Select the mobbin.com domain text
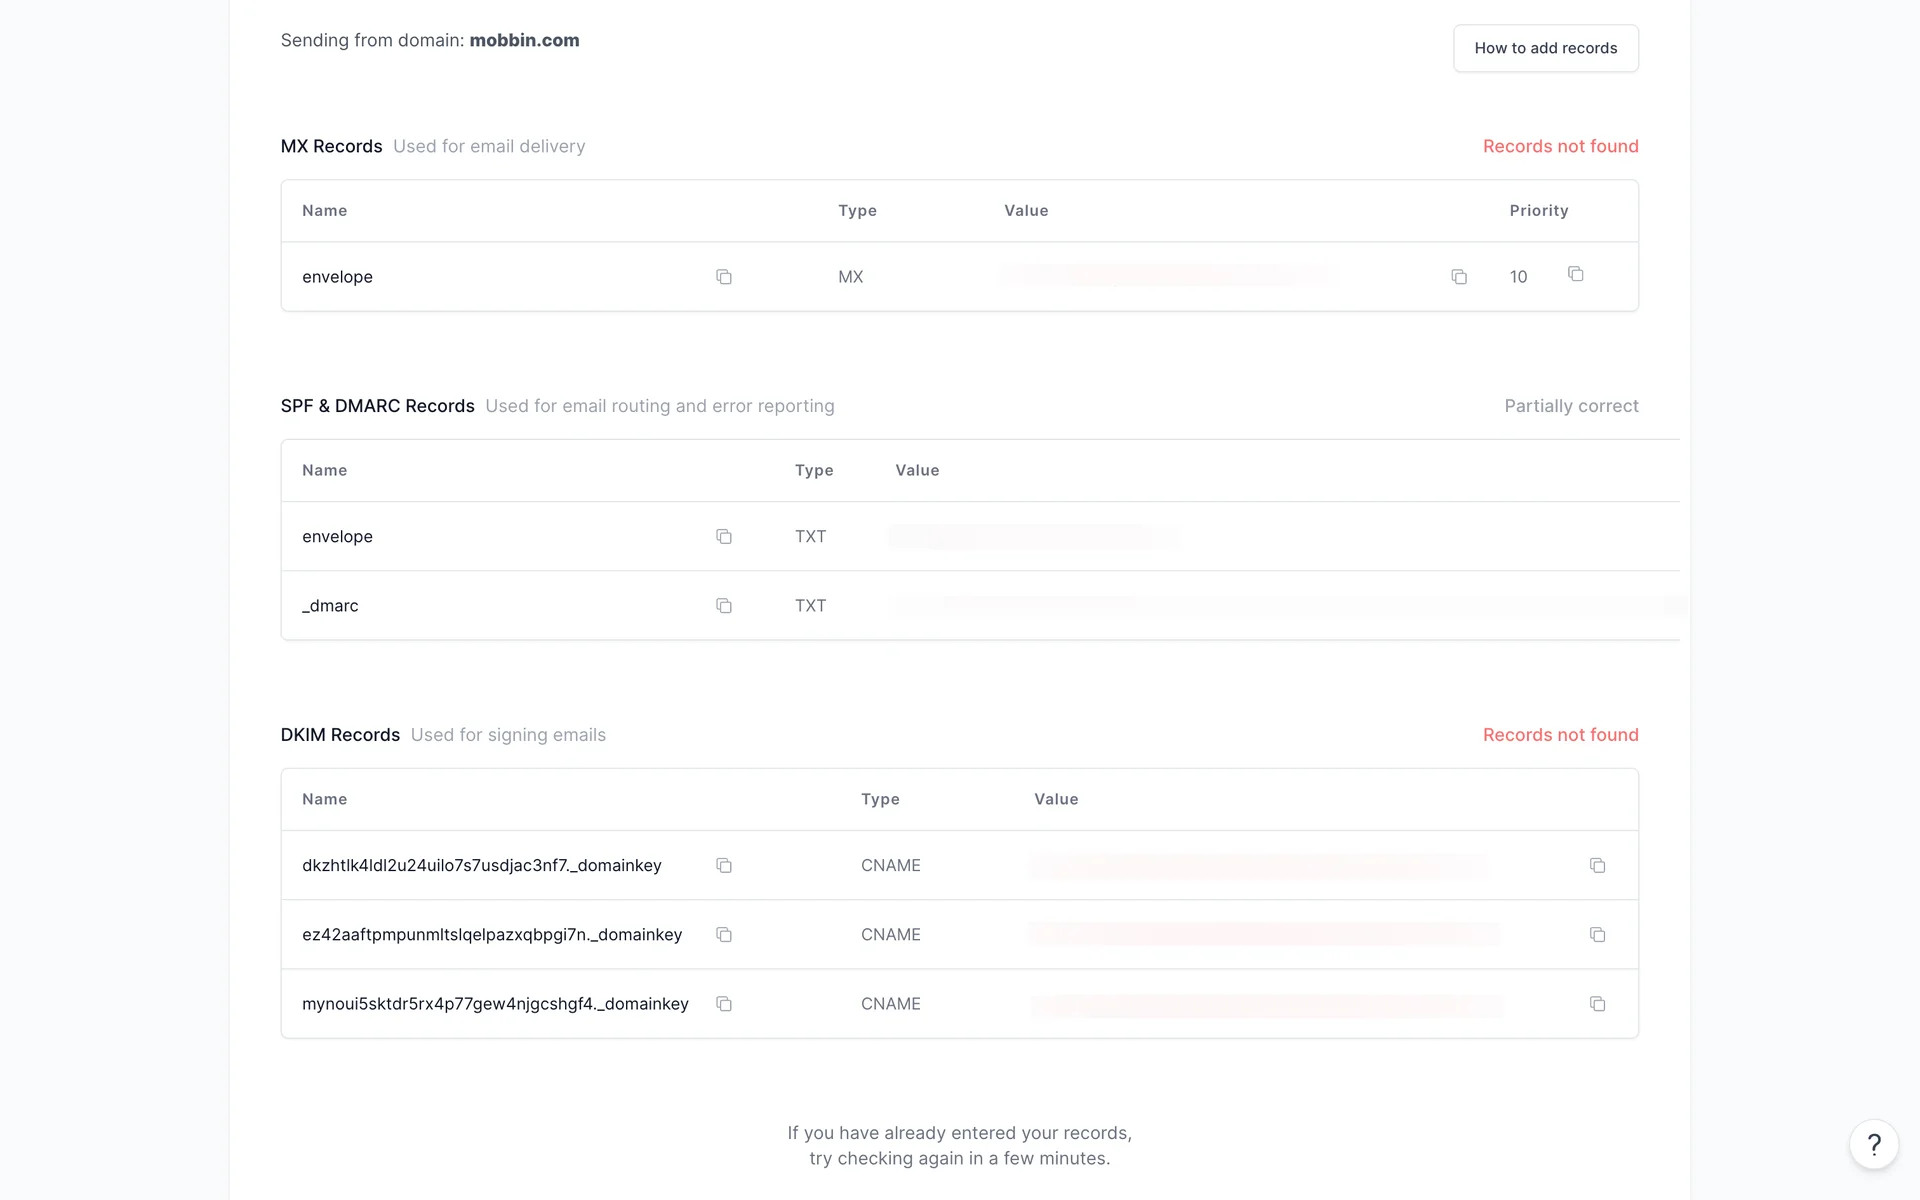This screenshot has width=1920, height=1200. pyautogui.click(x=524, y=40)
